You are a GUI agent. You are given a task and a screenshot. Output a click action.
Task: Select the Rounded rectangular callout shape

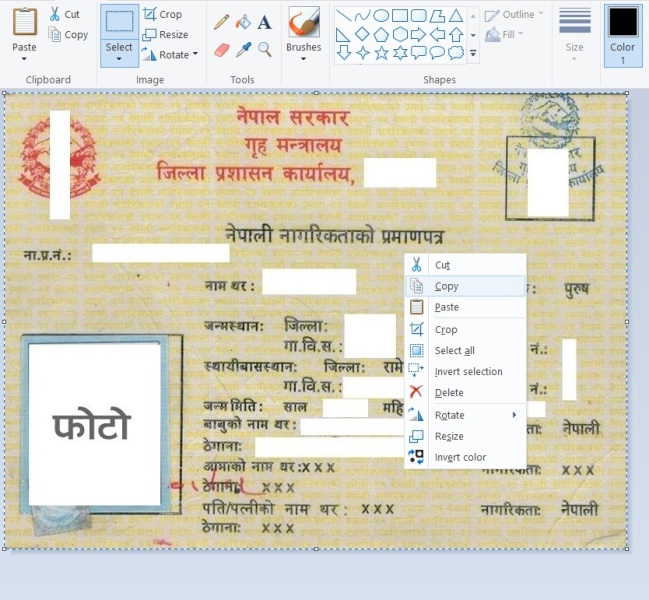coord(418,53)
